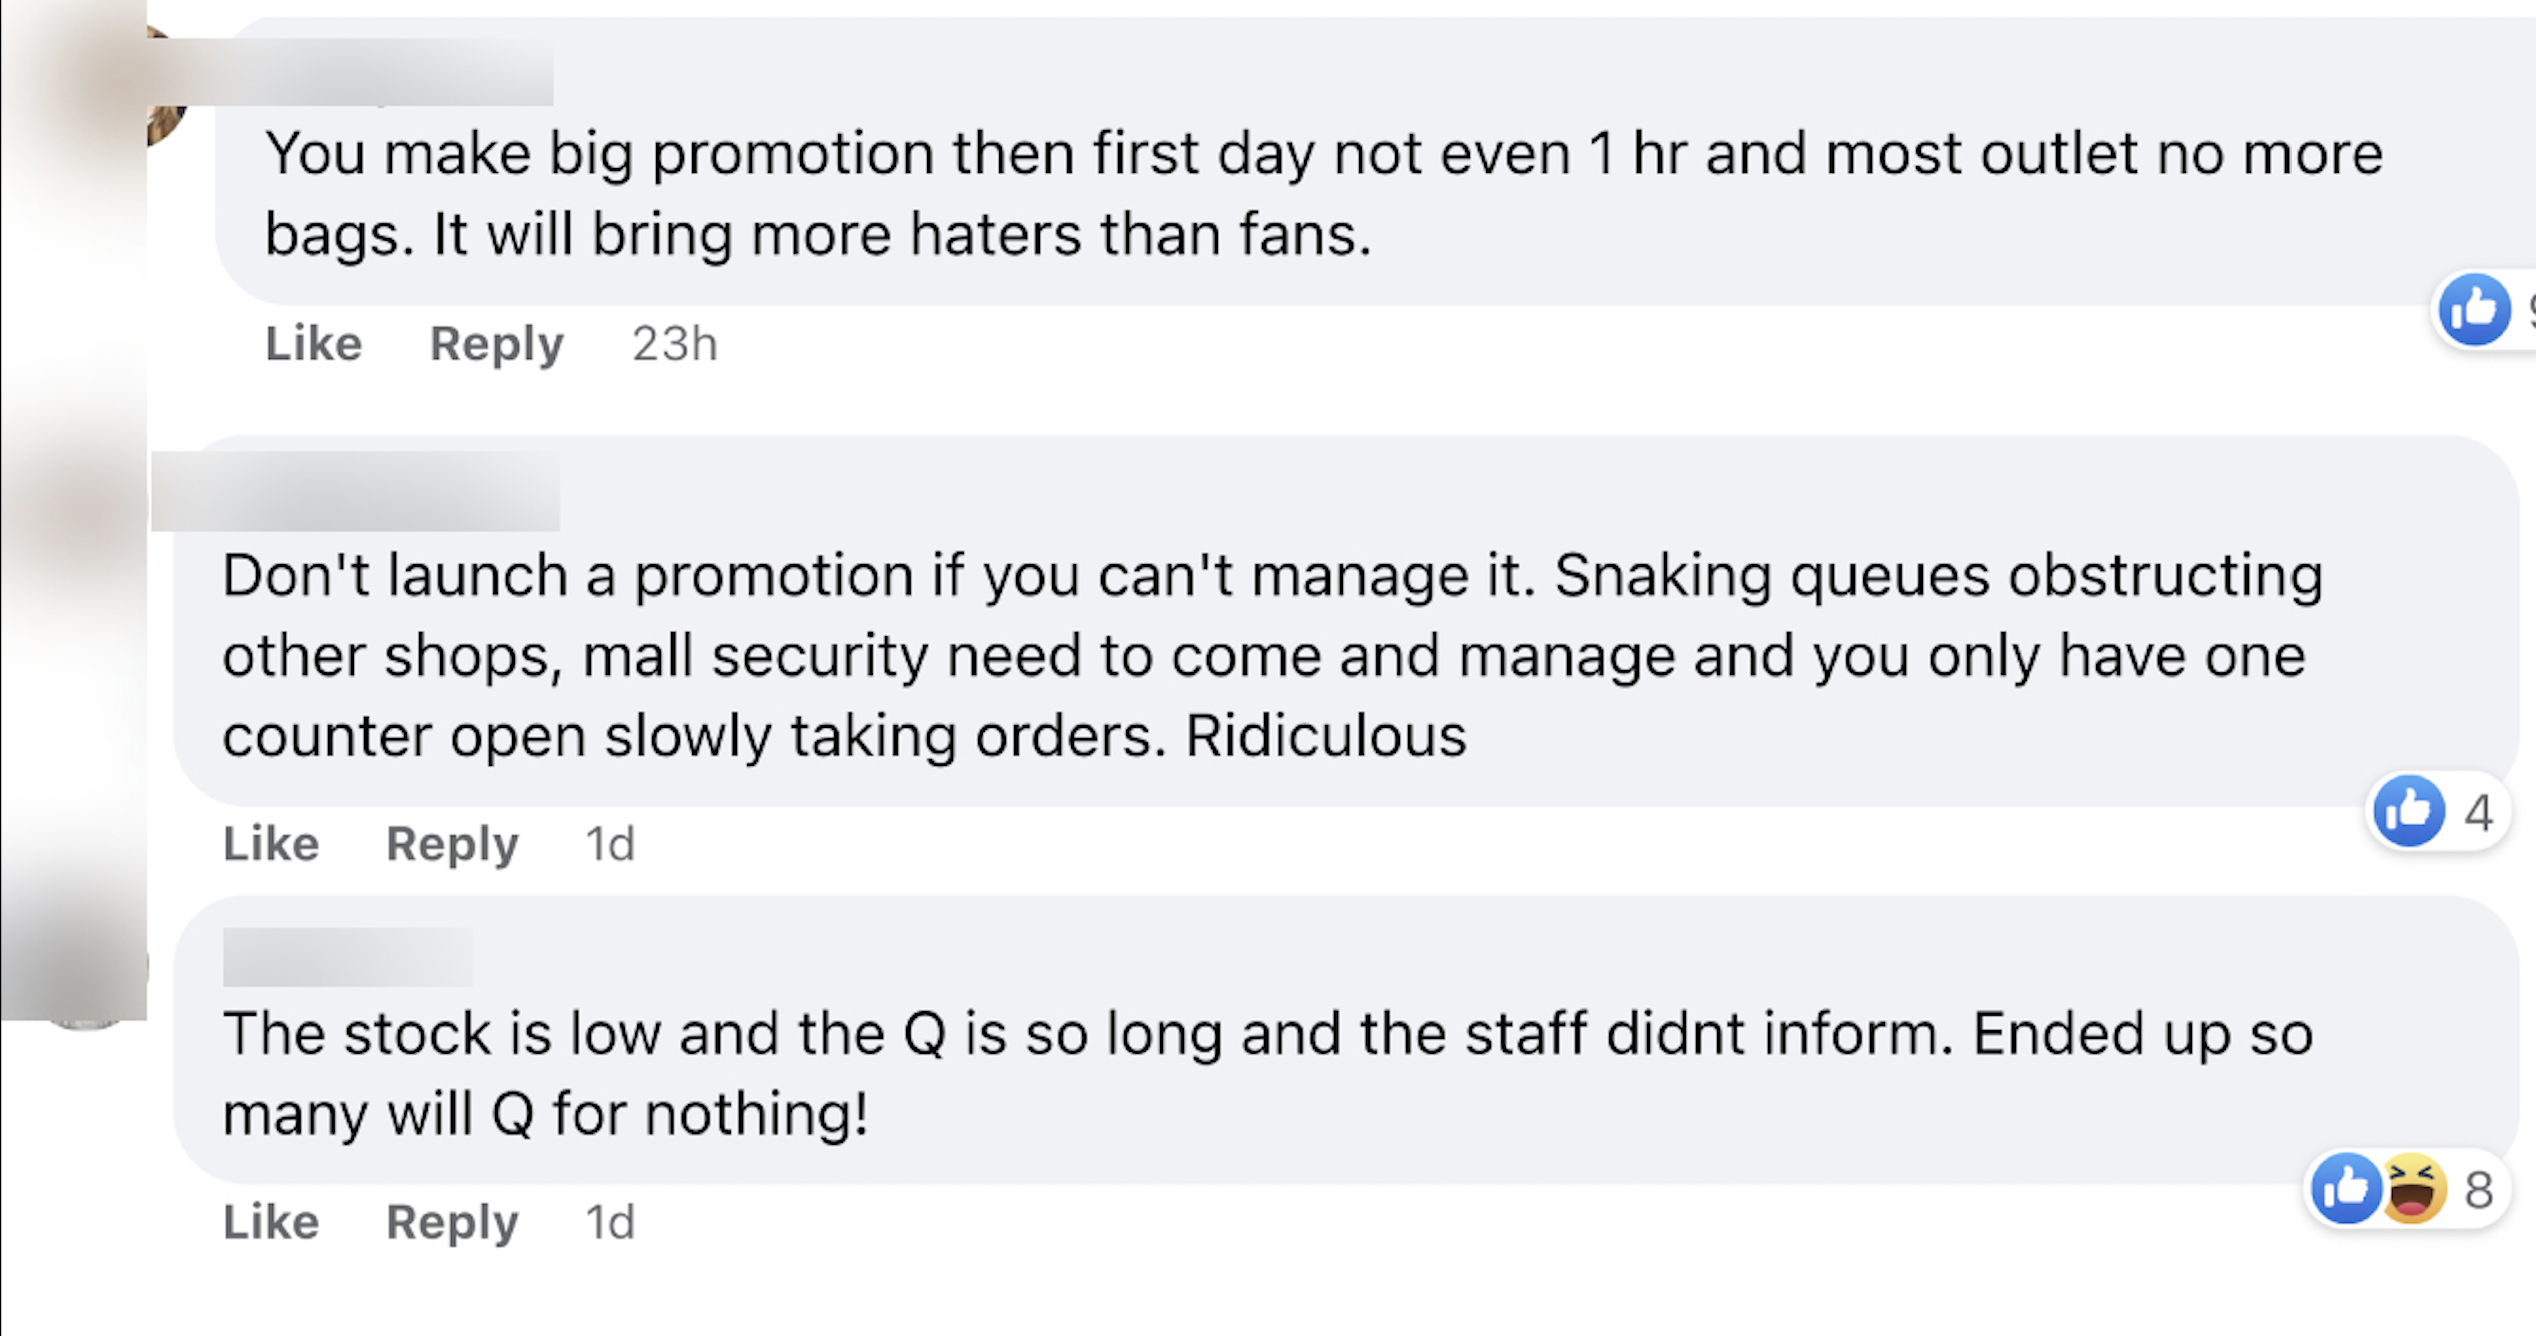Open reaction count 8 on 'stock is low' comment

coord(2478,1190)
